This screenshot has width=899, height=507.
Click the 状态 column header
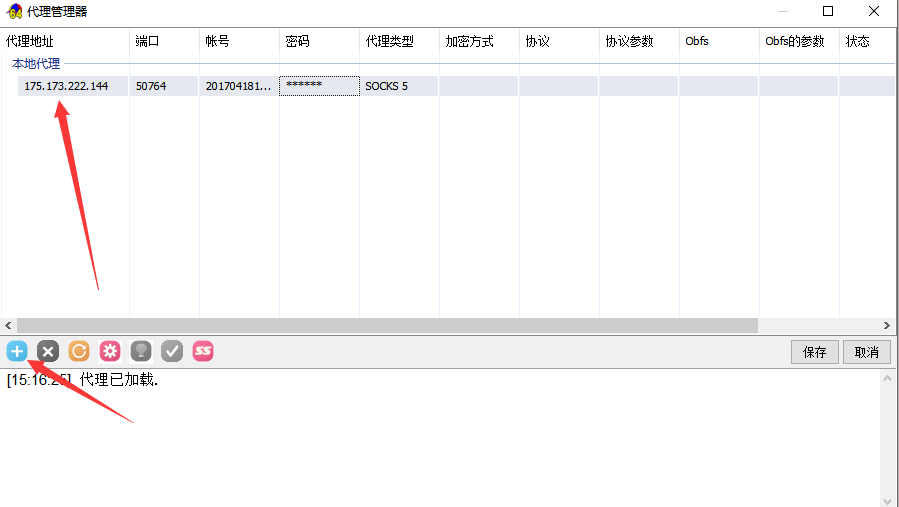click(867, 41)
